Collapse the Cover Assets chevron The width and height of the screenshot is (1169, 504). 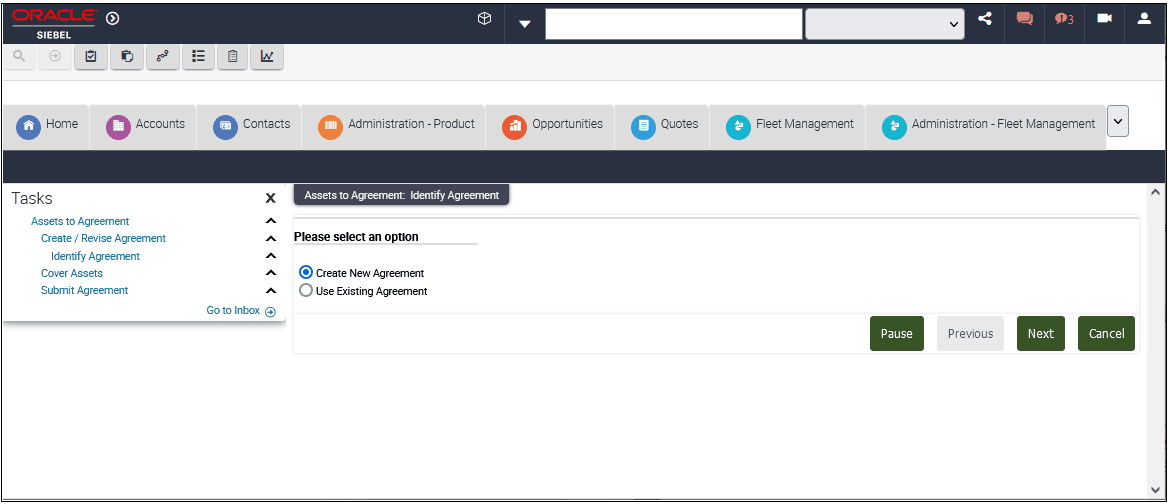click(271, 274)
